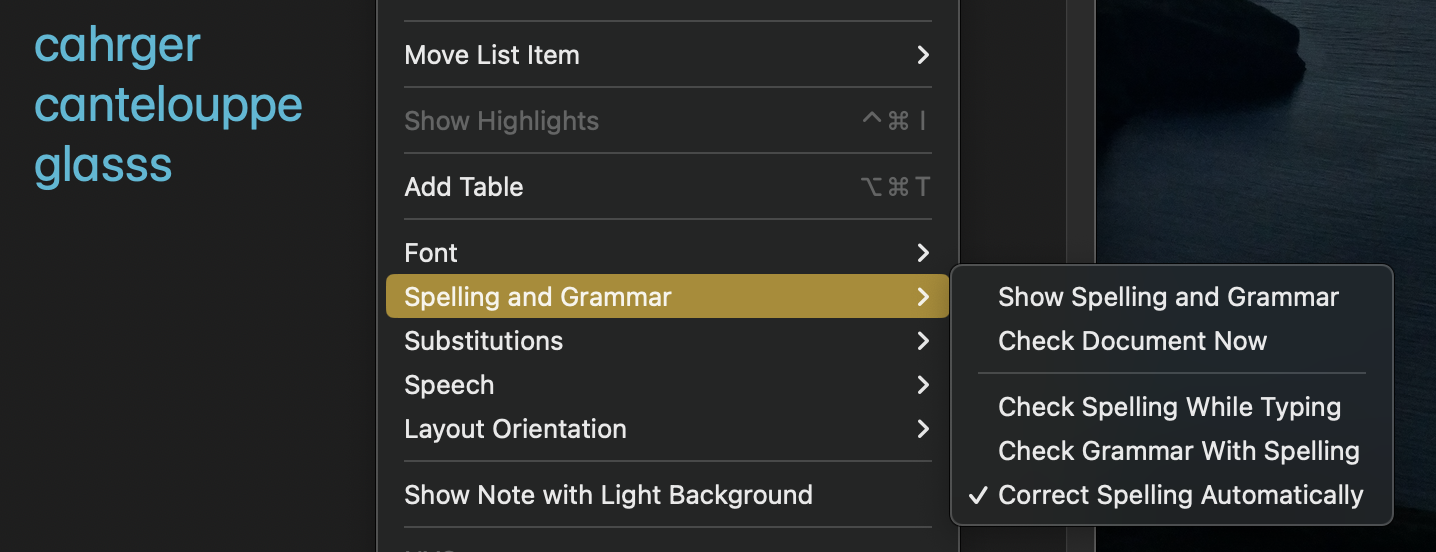The image size is (1436, 552).
Task: Click the word glasss in the note
Action: point(103,165)
